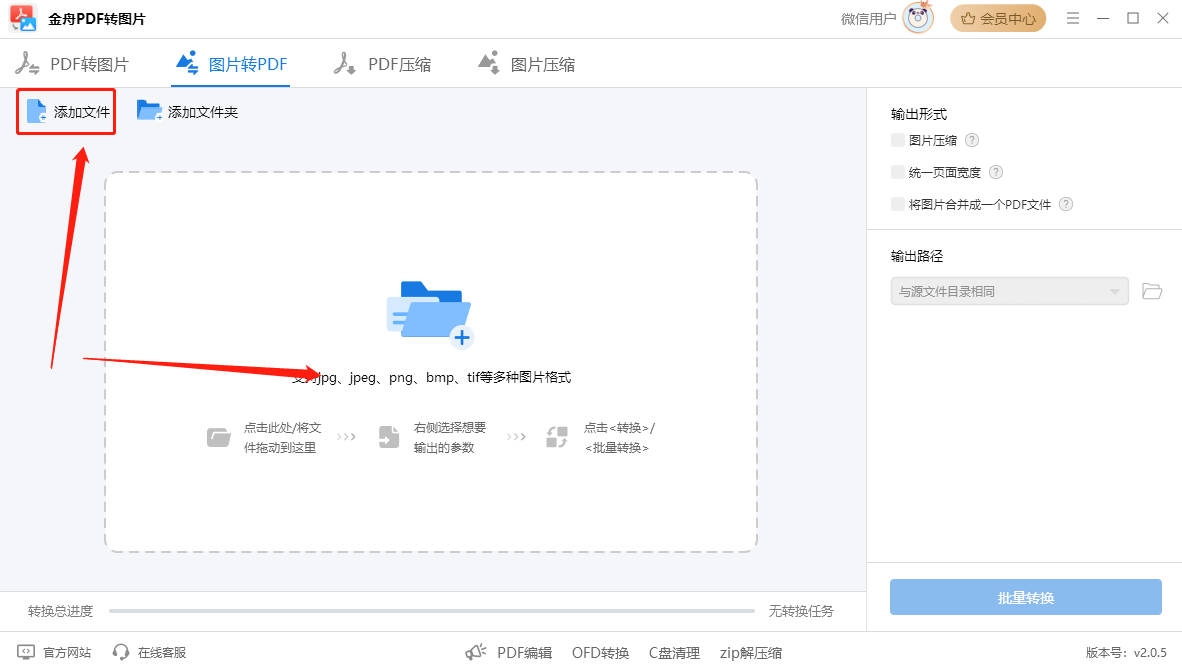1182x667 pixels.
Task: Start the C盘清理 cleanup tool
Action: pyautogui.click(x=674, y=651)
